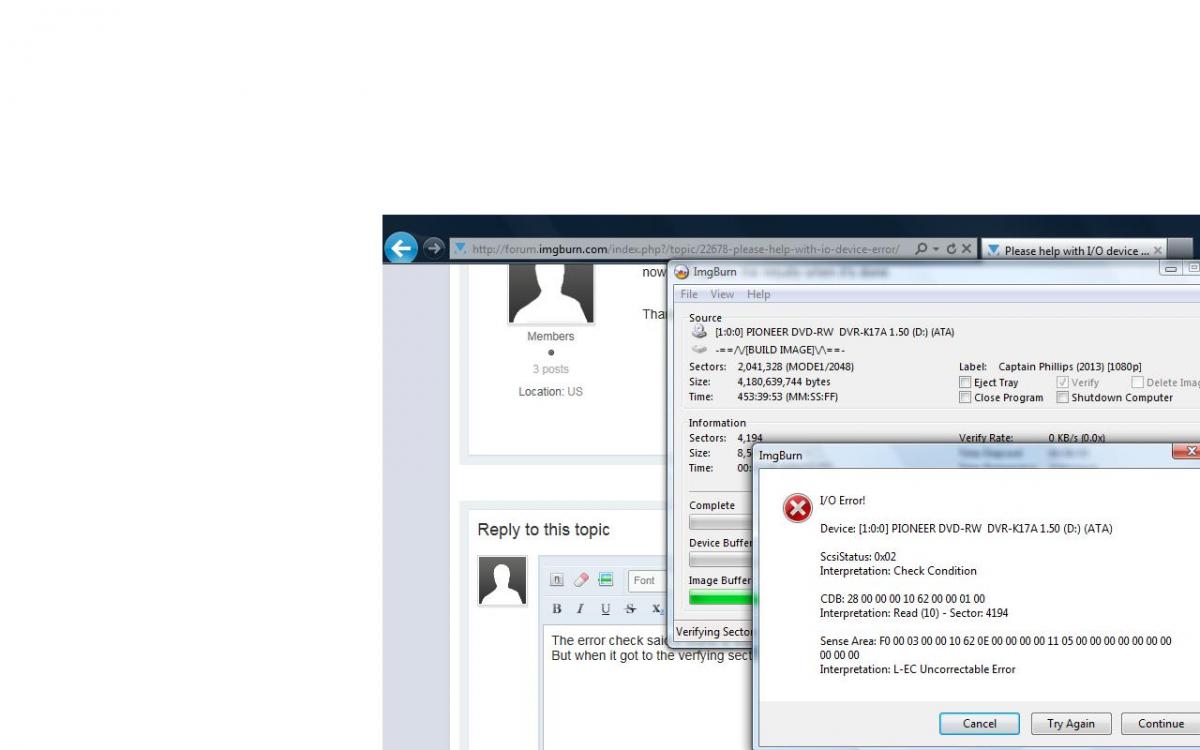Viewport: 1200px width, 750px height.
Task: Click the reply author avatar thumbnail
Action: [503, 581]
